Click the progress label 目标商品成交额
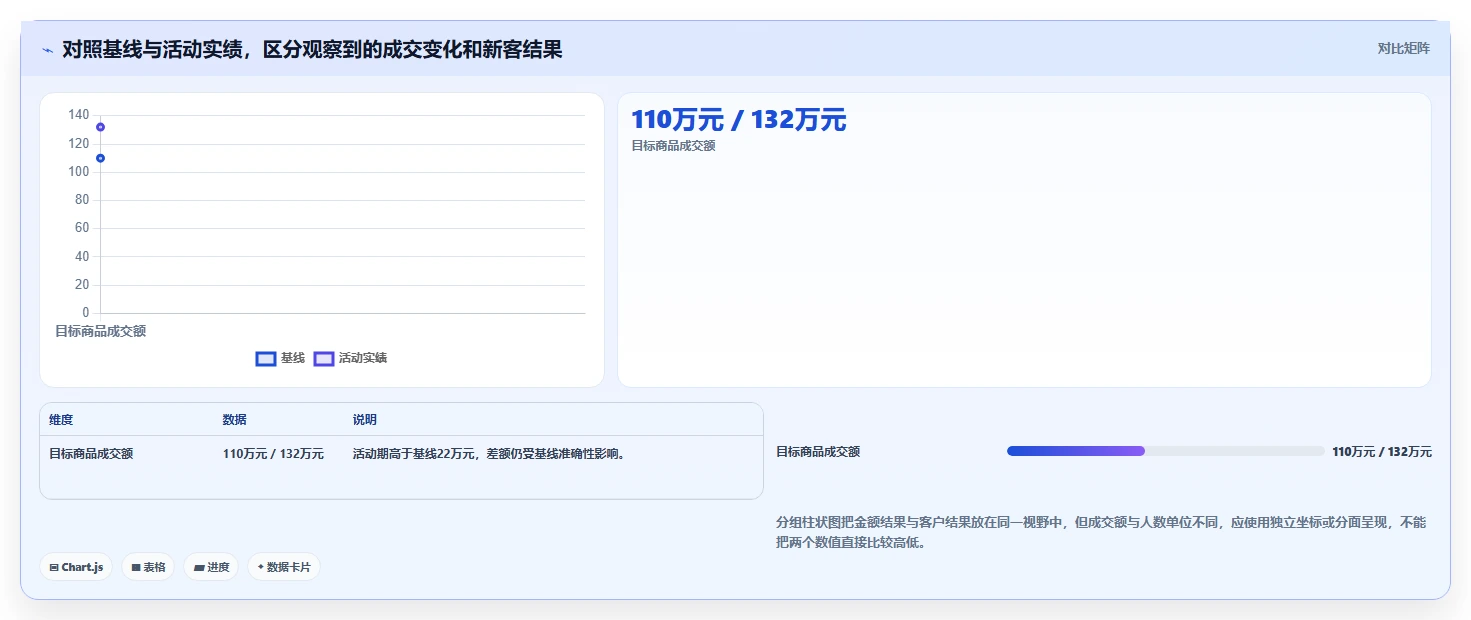This screenshot has width=1471, height=620. click(x=818, y=452)
